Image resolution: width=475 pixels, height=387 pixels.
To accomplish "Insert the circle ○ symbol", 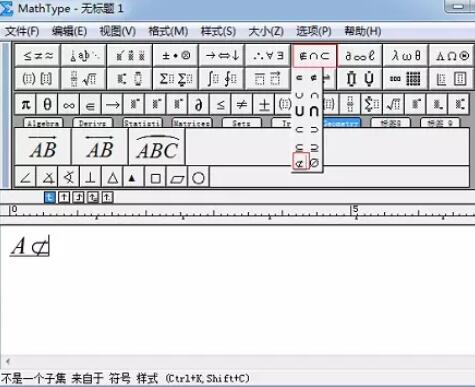I will (198, 177).
